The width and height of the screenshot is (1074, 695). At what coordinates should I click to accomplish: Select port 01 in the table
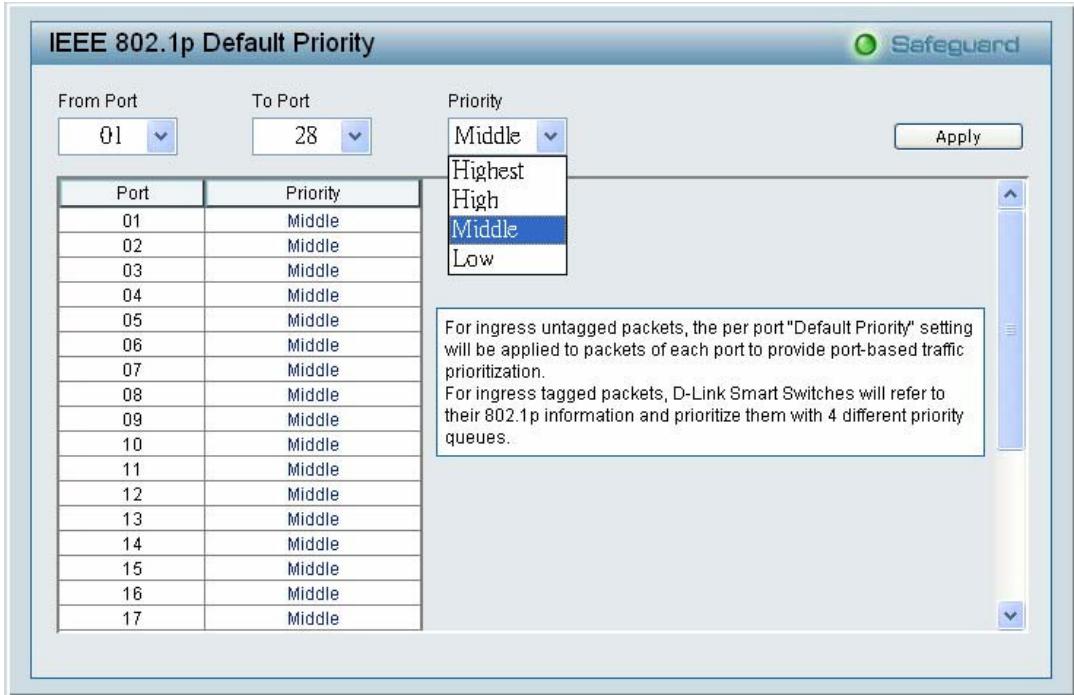pyautogui.click(x=132, y=220)
